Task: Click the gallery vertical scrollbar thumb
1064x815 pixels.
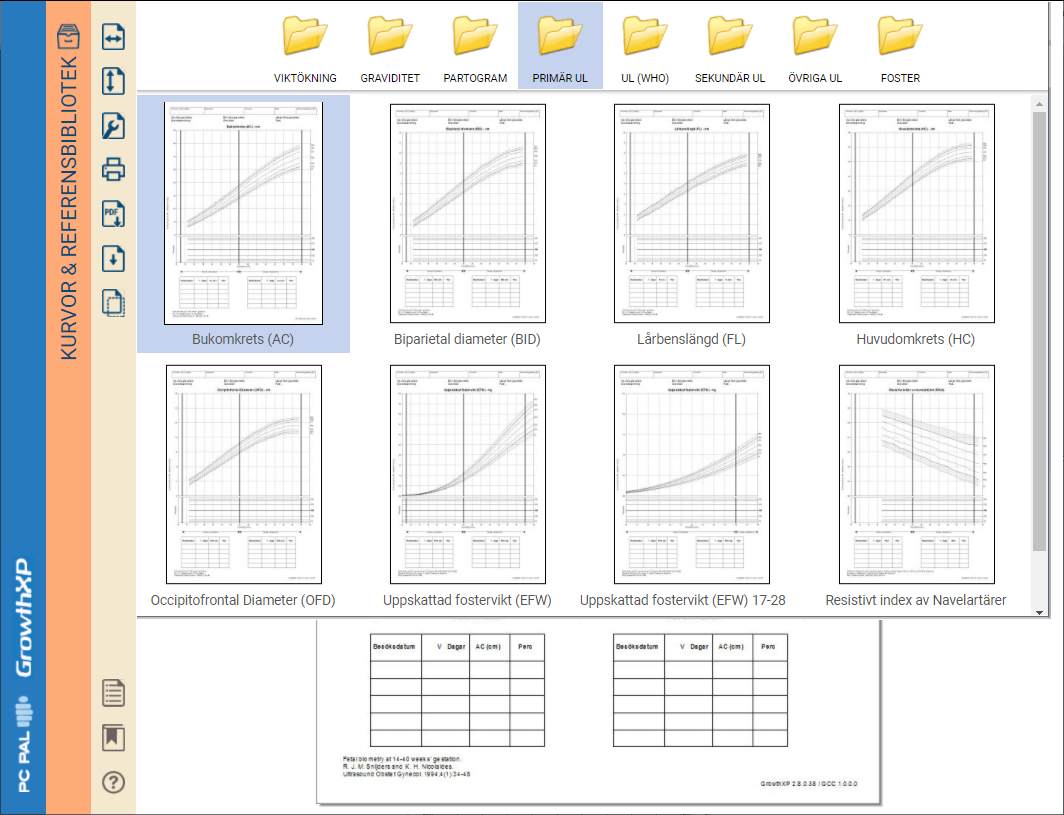Action: point(1039,331)
